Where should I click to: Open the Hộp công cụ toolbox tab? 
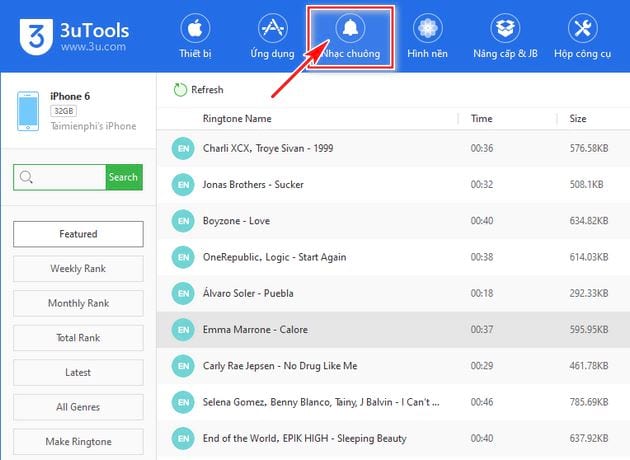pyautogui.click(x=582, y=37)
